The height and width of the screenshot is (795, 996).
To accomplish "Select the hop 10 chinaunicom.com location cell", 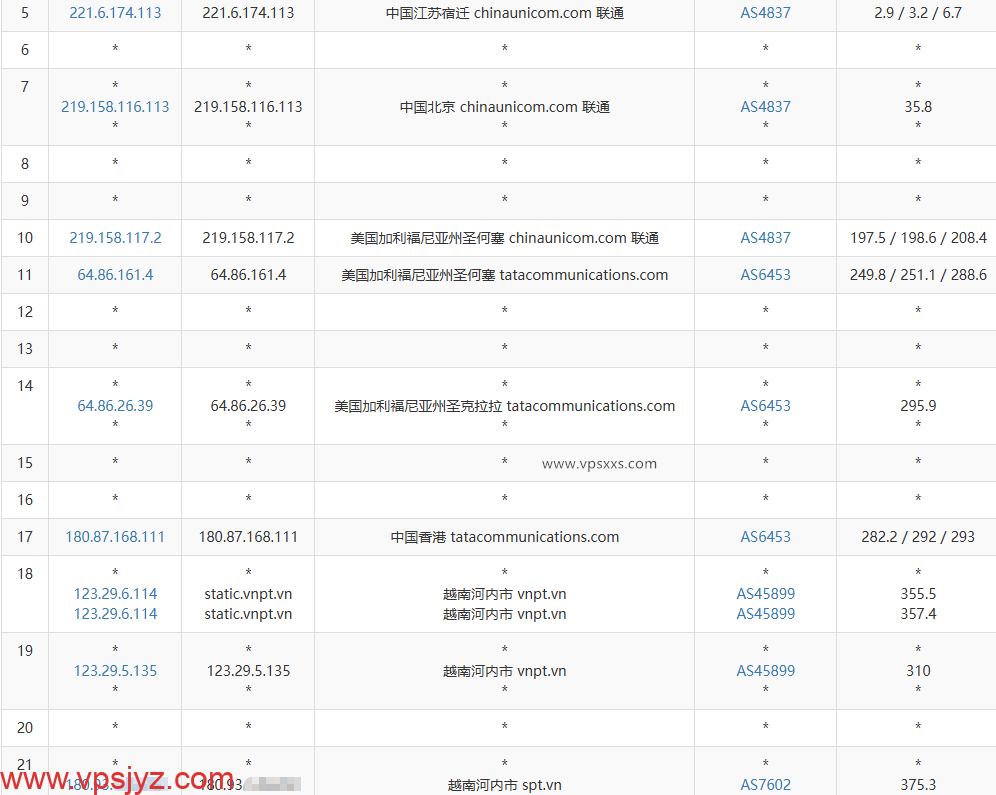I will [x=504, y=238].
